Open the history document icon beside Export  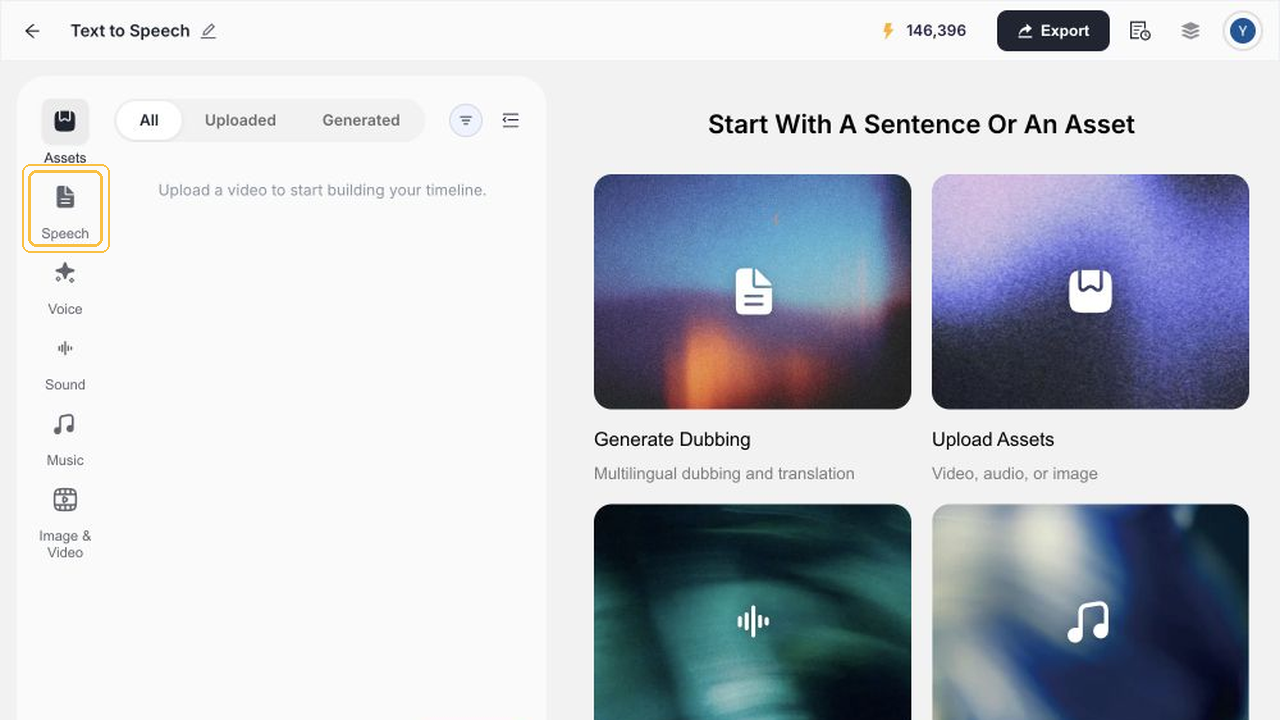click(x=1140, y=31)
